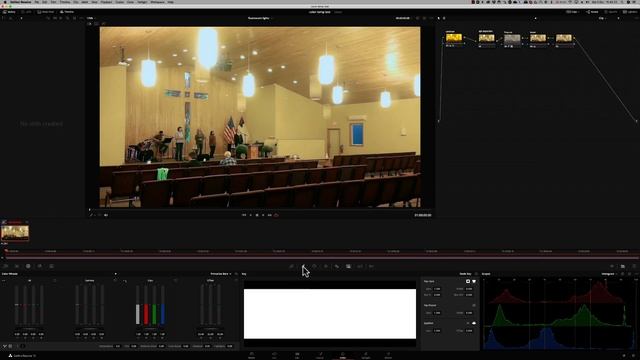
Task: Select the Color Wheels palette icon
Action: tap(28, 266)
